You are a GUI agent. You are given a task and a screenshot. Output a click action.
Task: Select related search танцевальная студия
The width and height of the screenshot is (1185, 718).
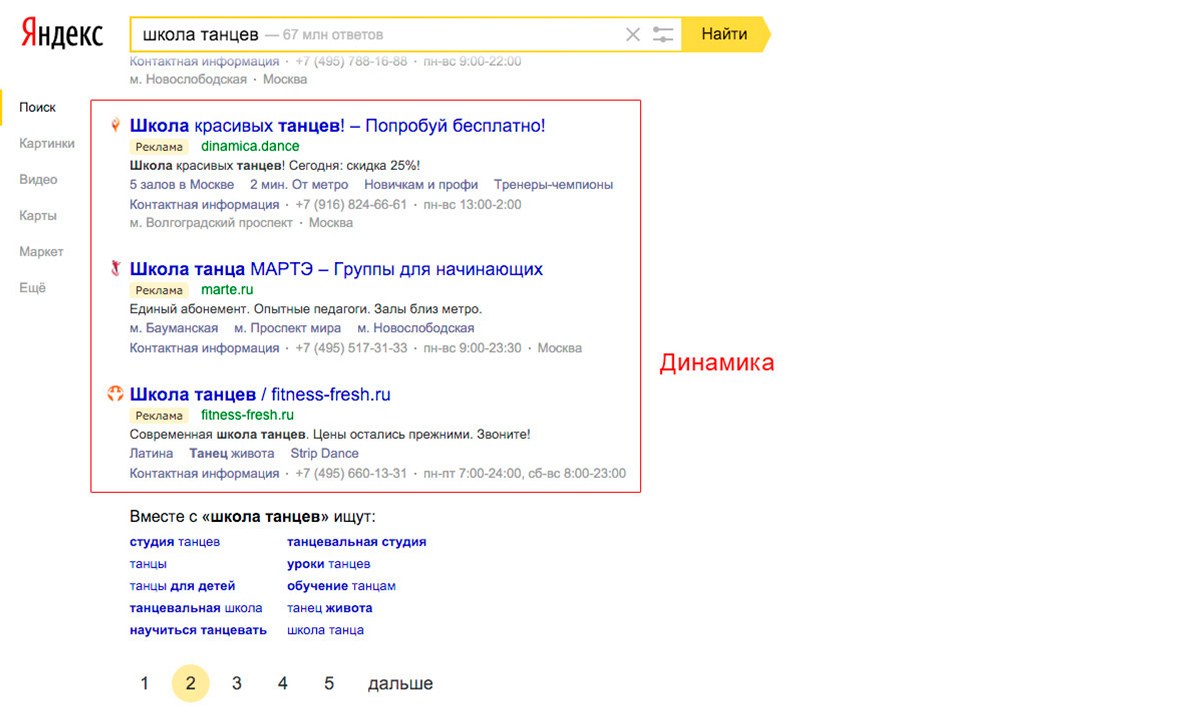(x=356, y=542)
